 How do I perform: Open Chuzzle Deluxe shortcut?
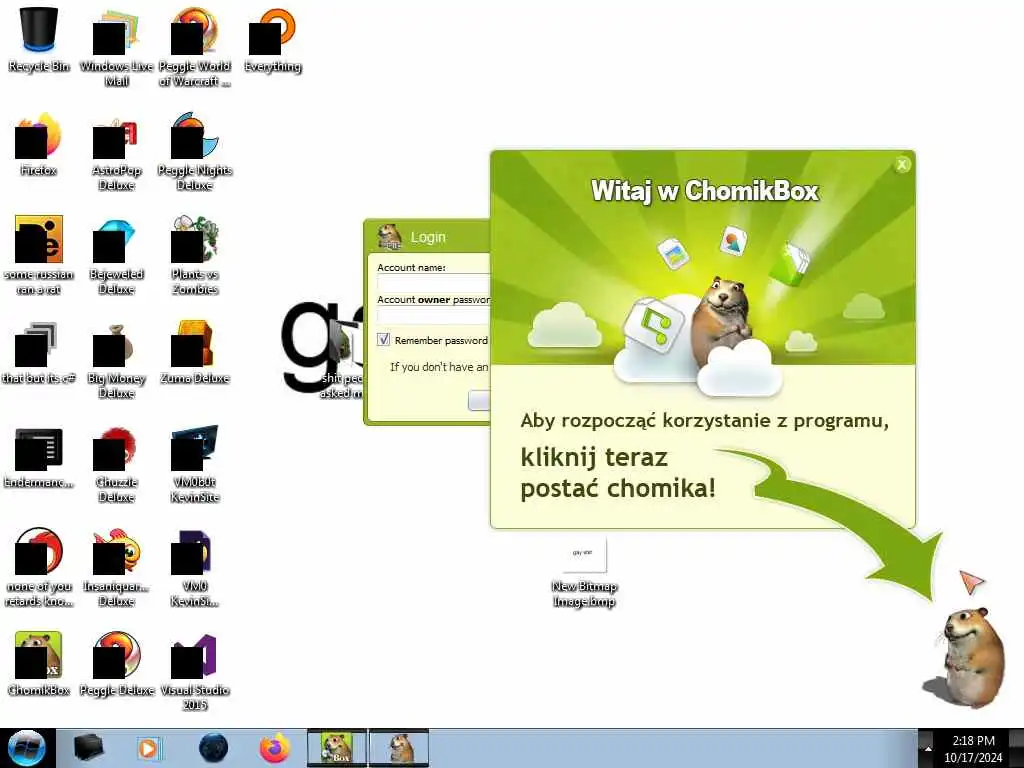pyautogui.click(x=116, y=464)
